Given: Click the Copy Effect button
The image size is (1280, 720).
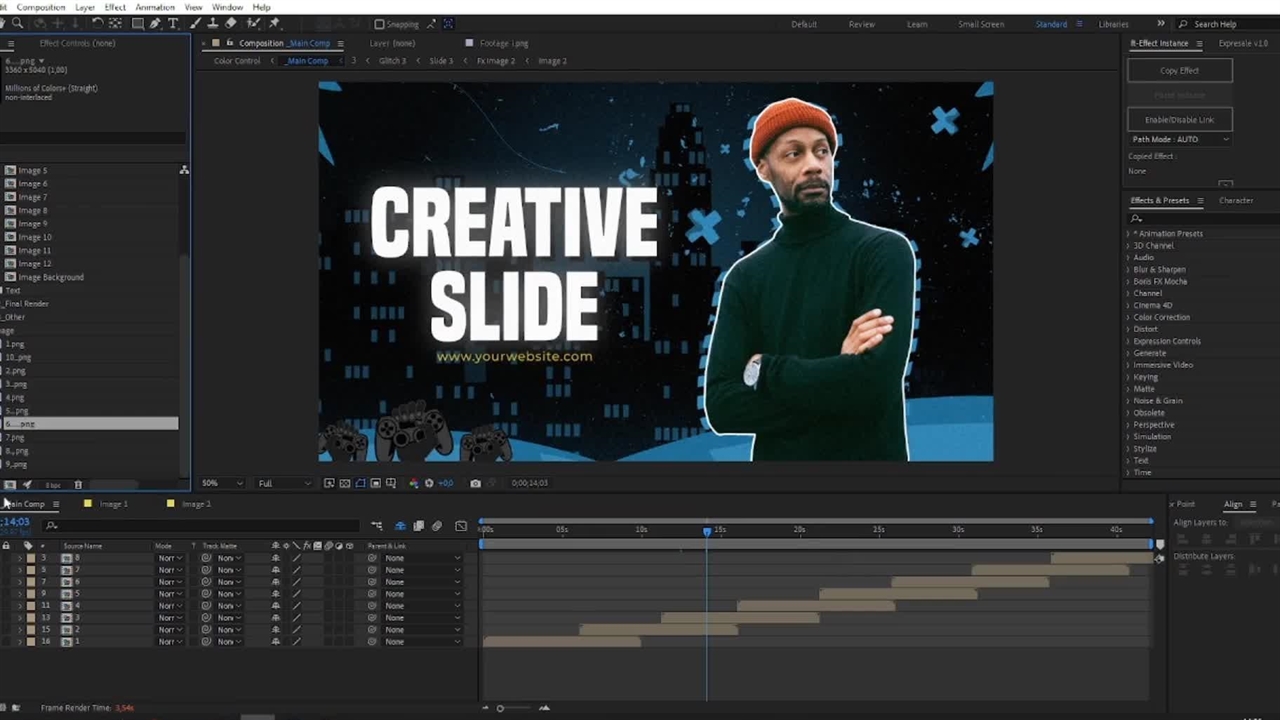Looking at the screenshot, I should point(1179,71).
